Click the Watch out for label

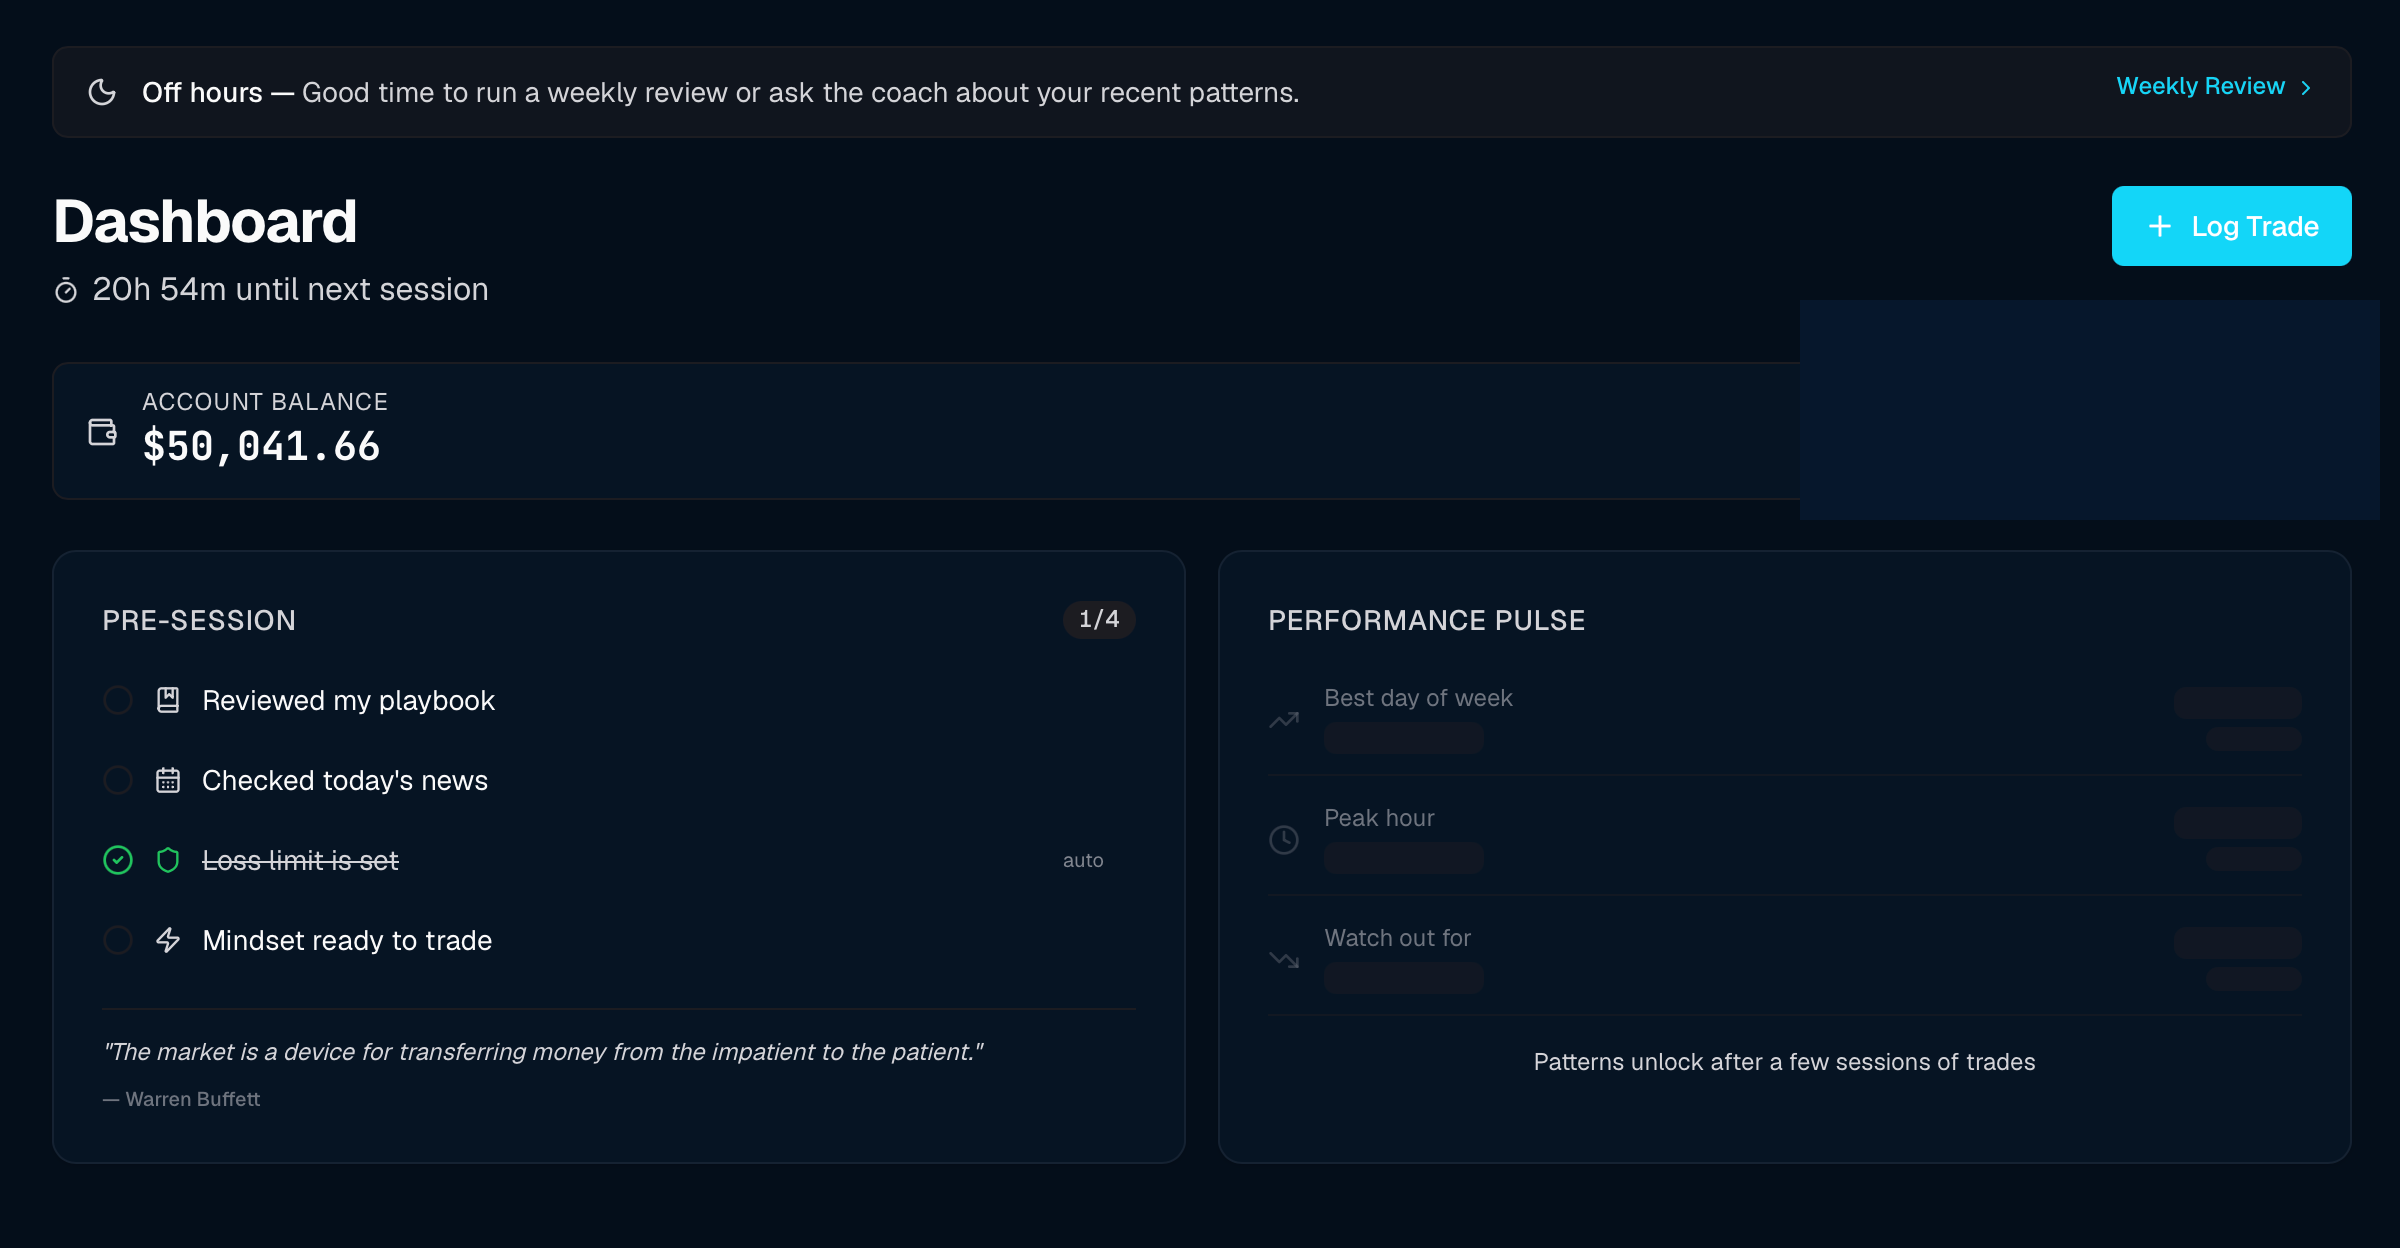click(x=1397, y=938)
